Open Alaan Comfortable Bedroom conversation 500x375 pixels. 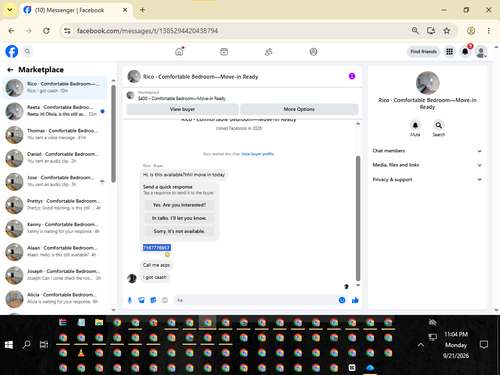(55, 251)
